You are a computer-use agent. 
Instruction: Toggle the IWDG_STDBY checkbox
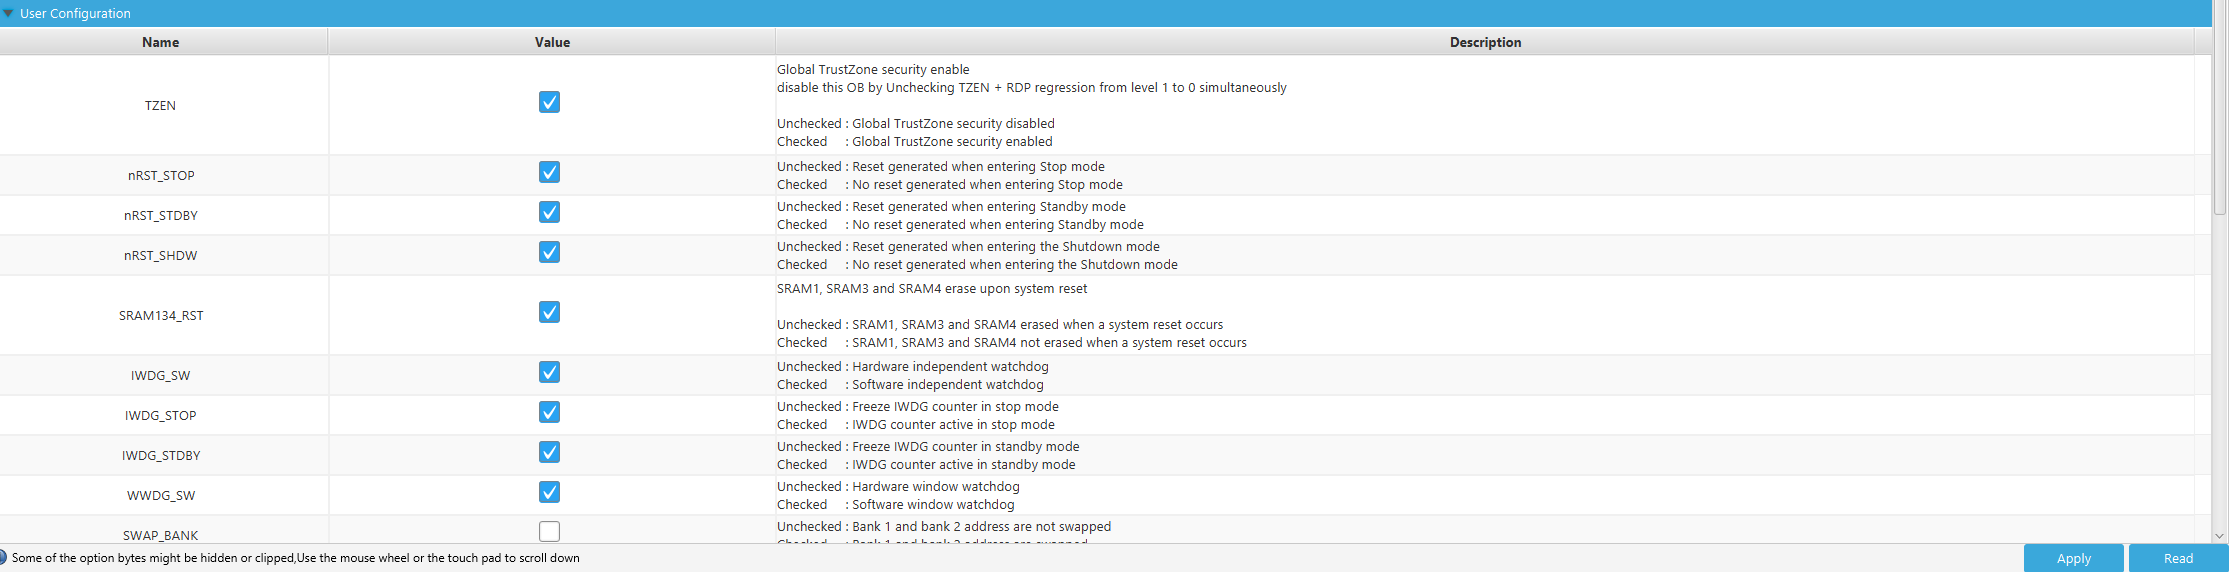549,452
